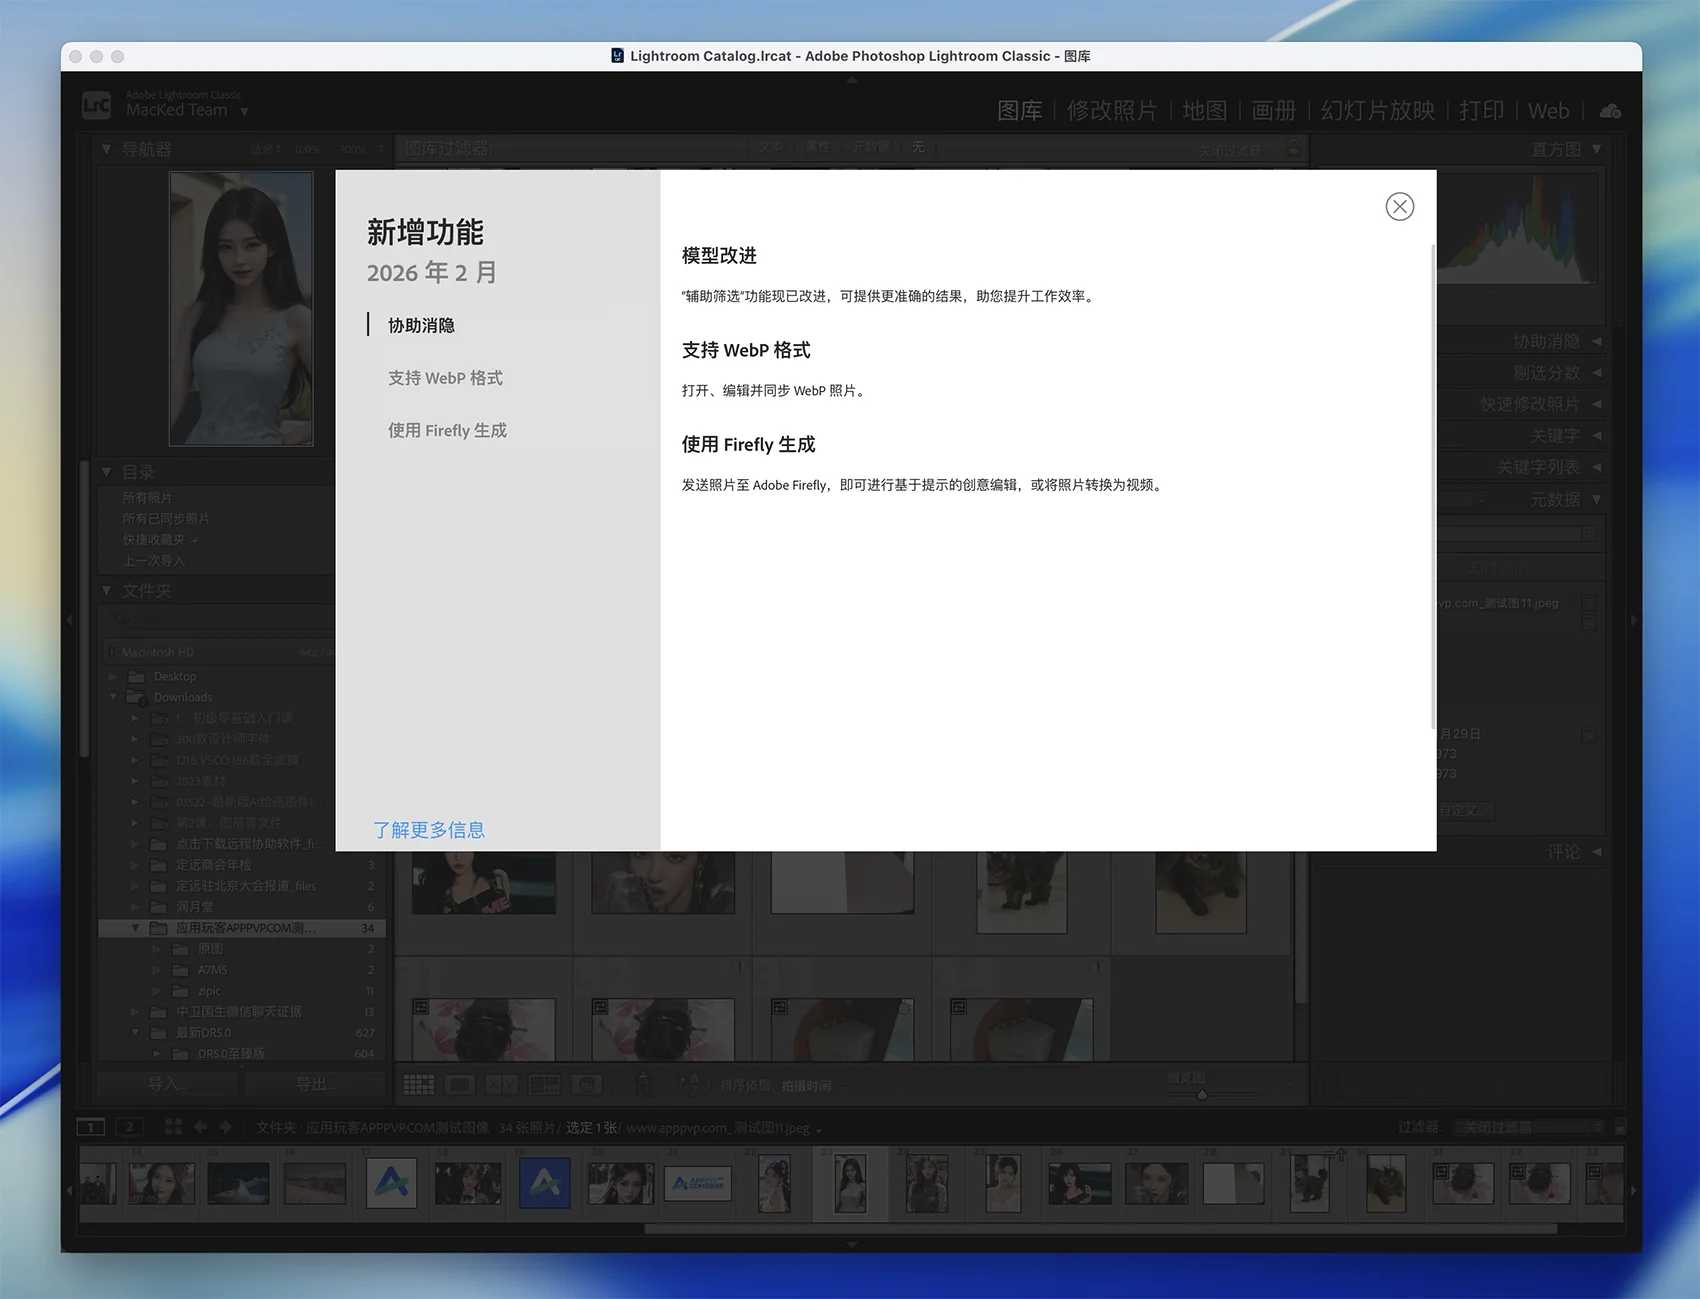Toggle second window display button 2
Viewport: 1700px width, 1299px height.
(x=129, y=1127)
